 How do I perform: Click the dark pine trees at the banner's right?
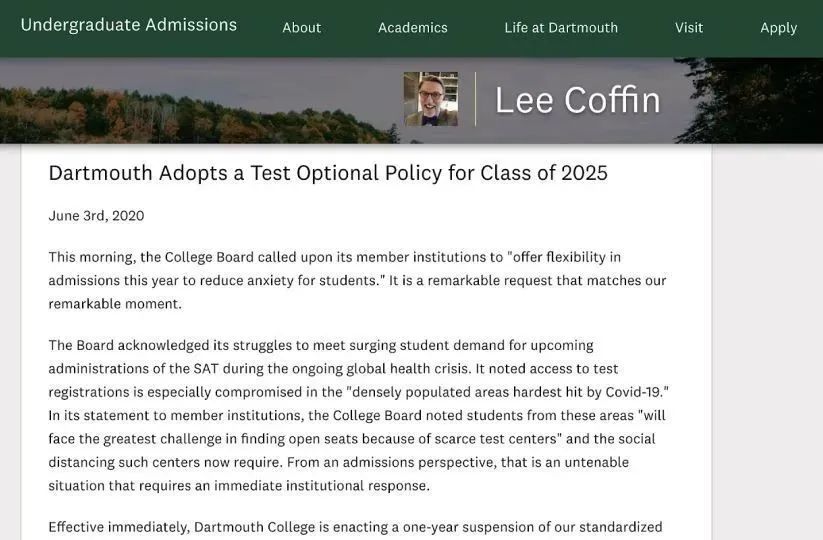point(760,100)
